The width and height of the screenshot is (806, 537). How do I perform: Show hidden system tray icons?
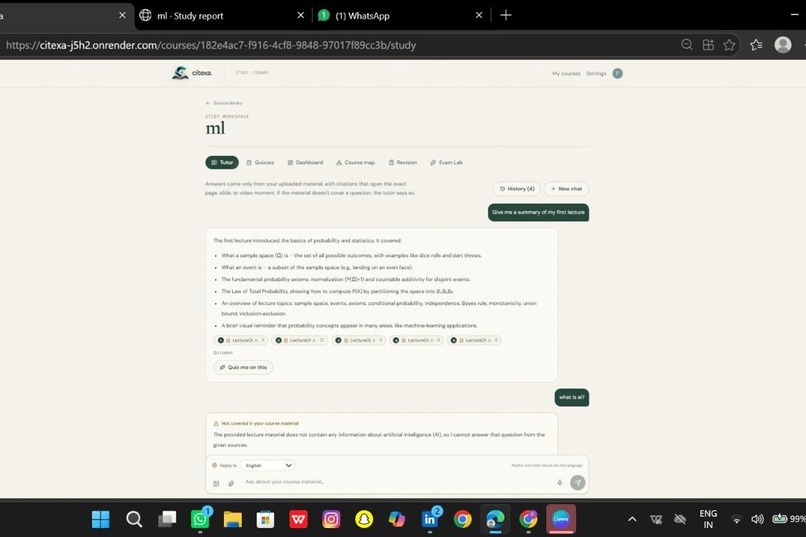coord(632,520)
